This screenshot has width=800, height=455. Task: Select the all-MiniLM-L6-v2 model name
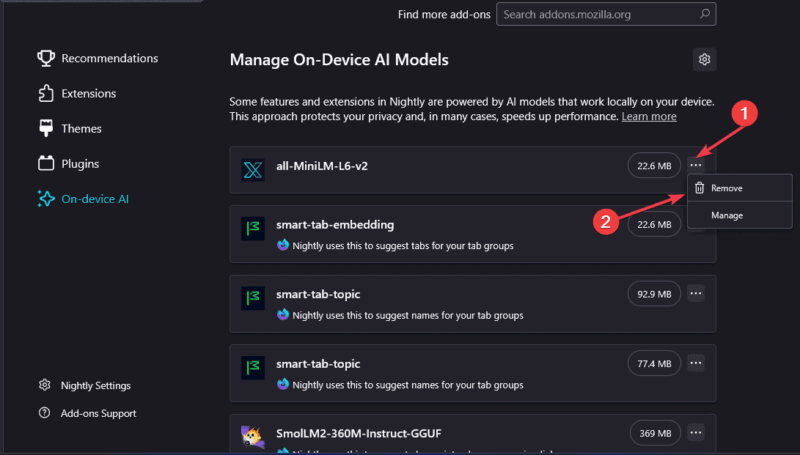coord(322,166)
